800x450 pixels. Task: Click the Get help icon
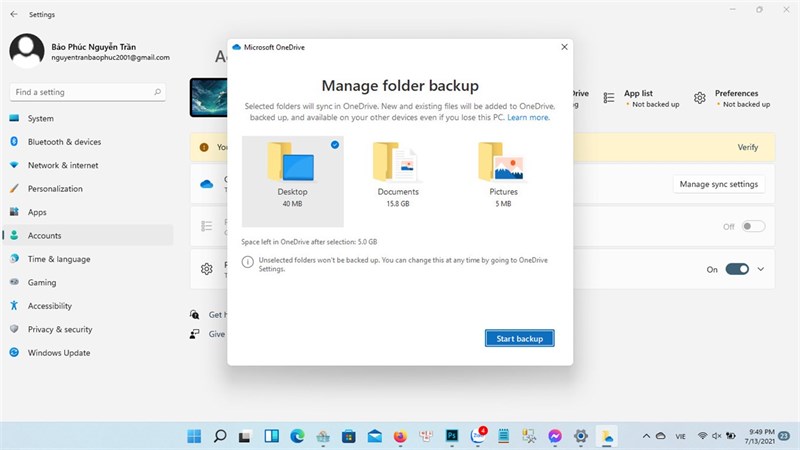coord(194,314)
